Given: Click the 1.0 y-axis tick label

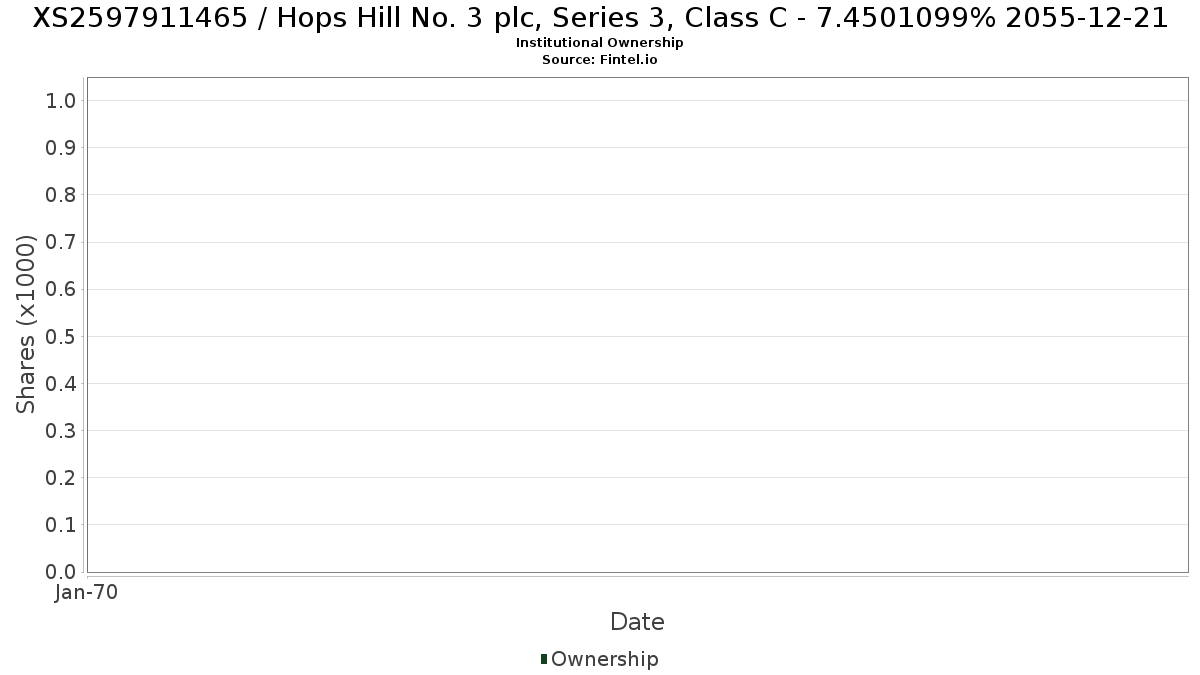Looking at the screenshot, I should (x=61, y=100).
